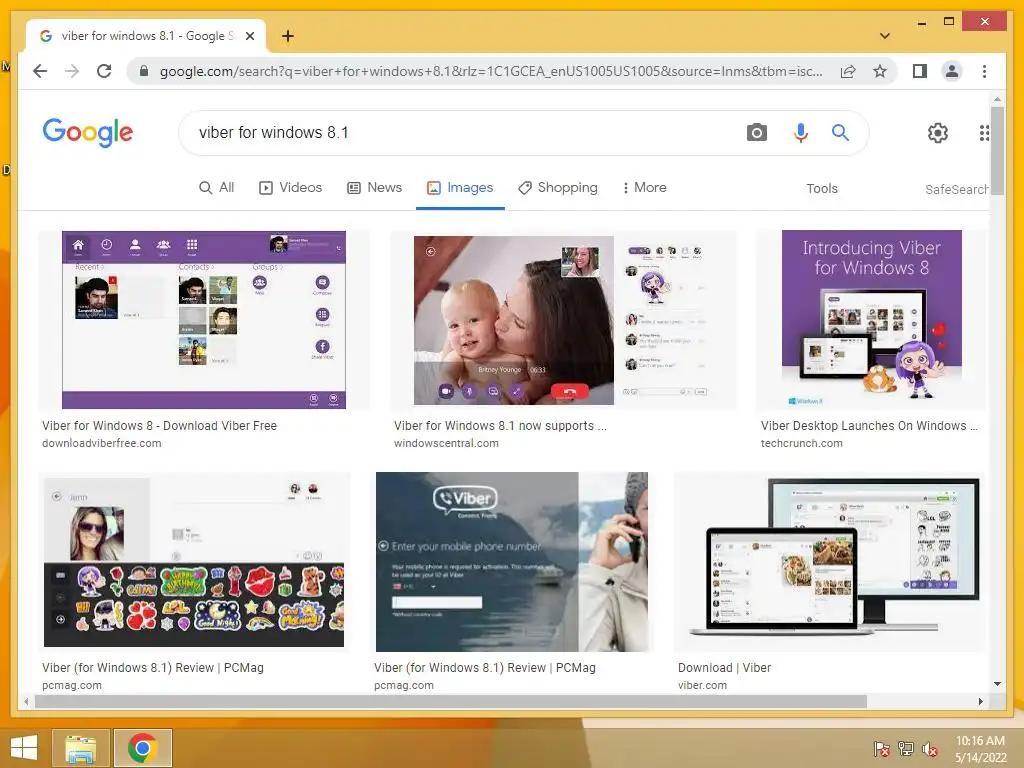Visit downloadviberfree.com source link
This screenshot has width=1024, height=768.
coord(101,443)
